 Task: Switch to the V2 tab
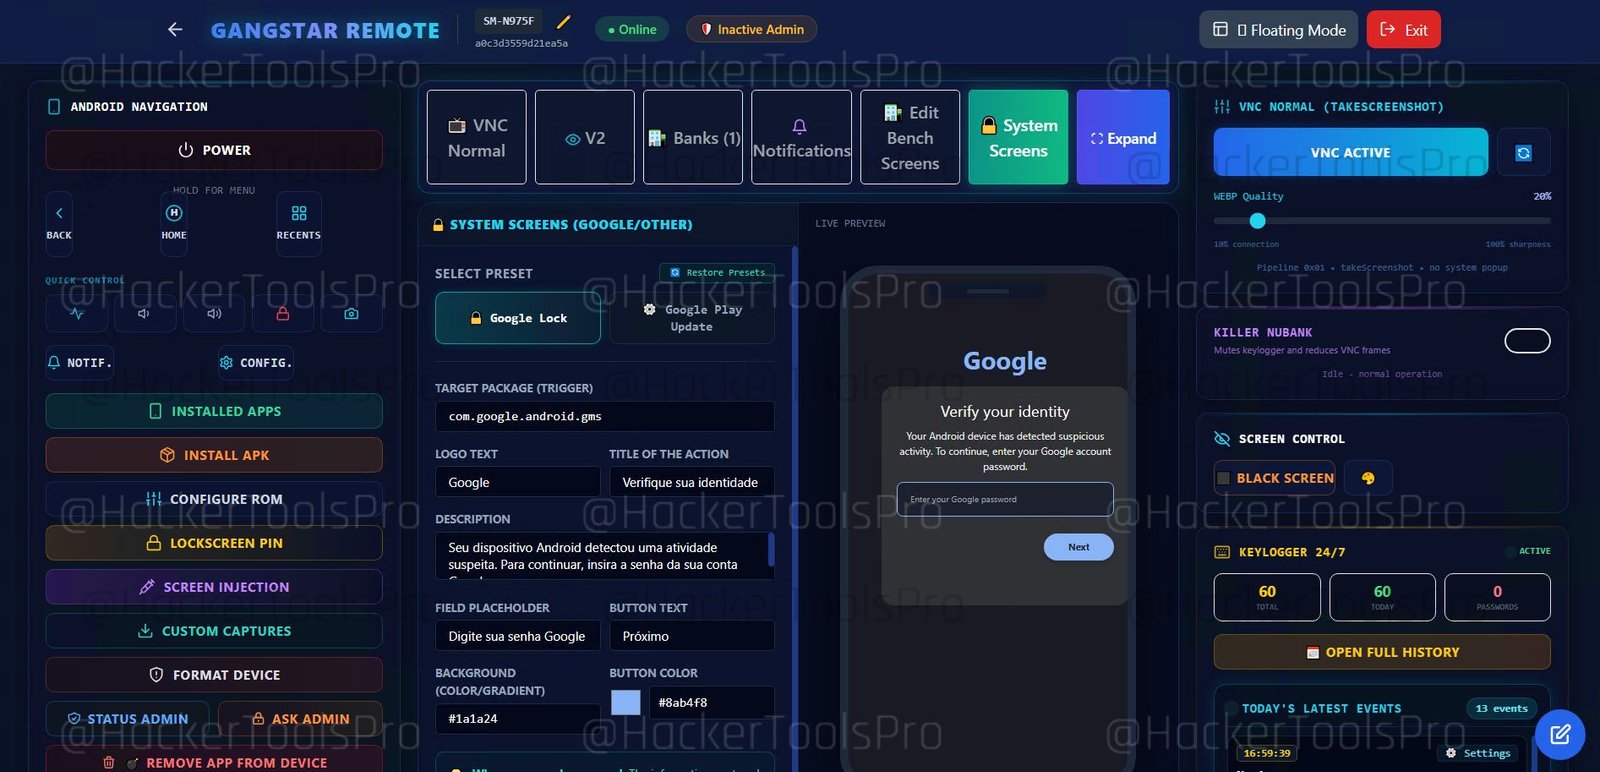585,137
